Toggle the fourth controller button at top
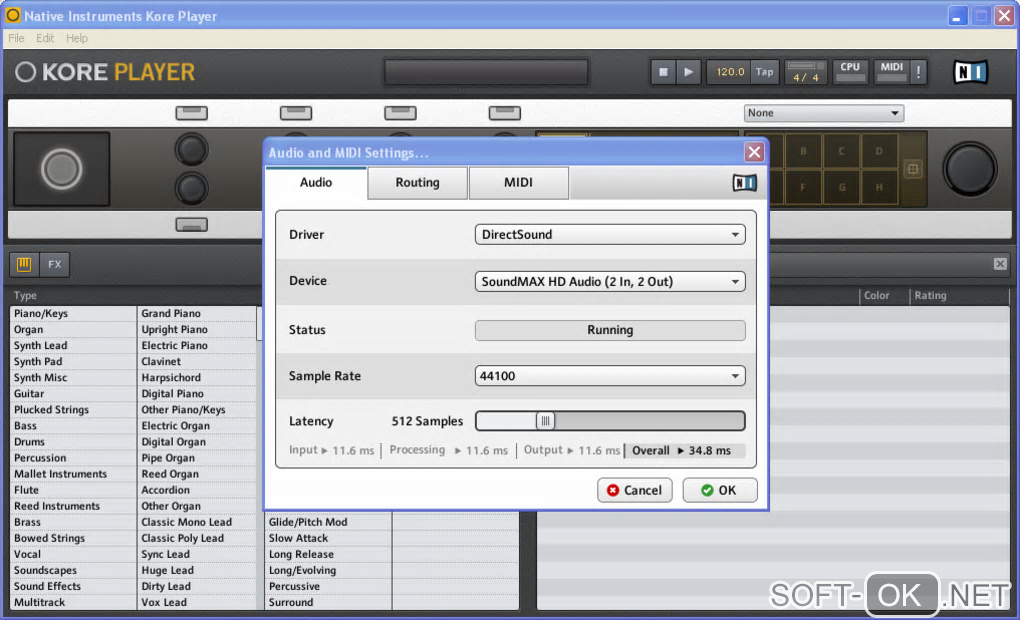 tap(504, 113)
